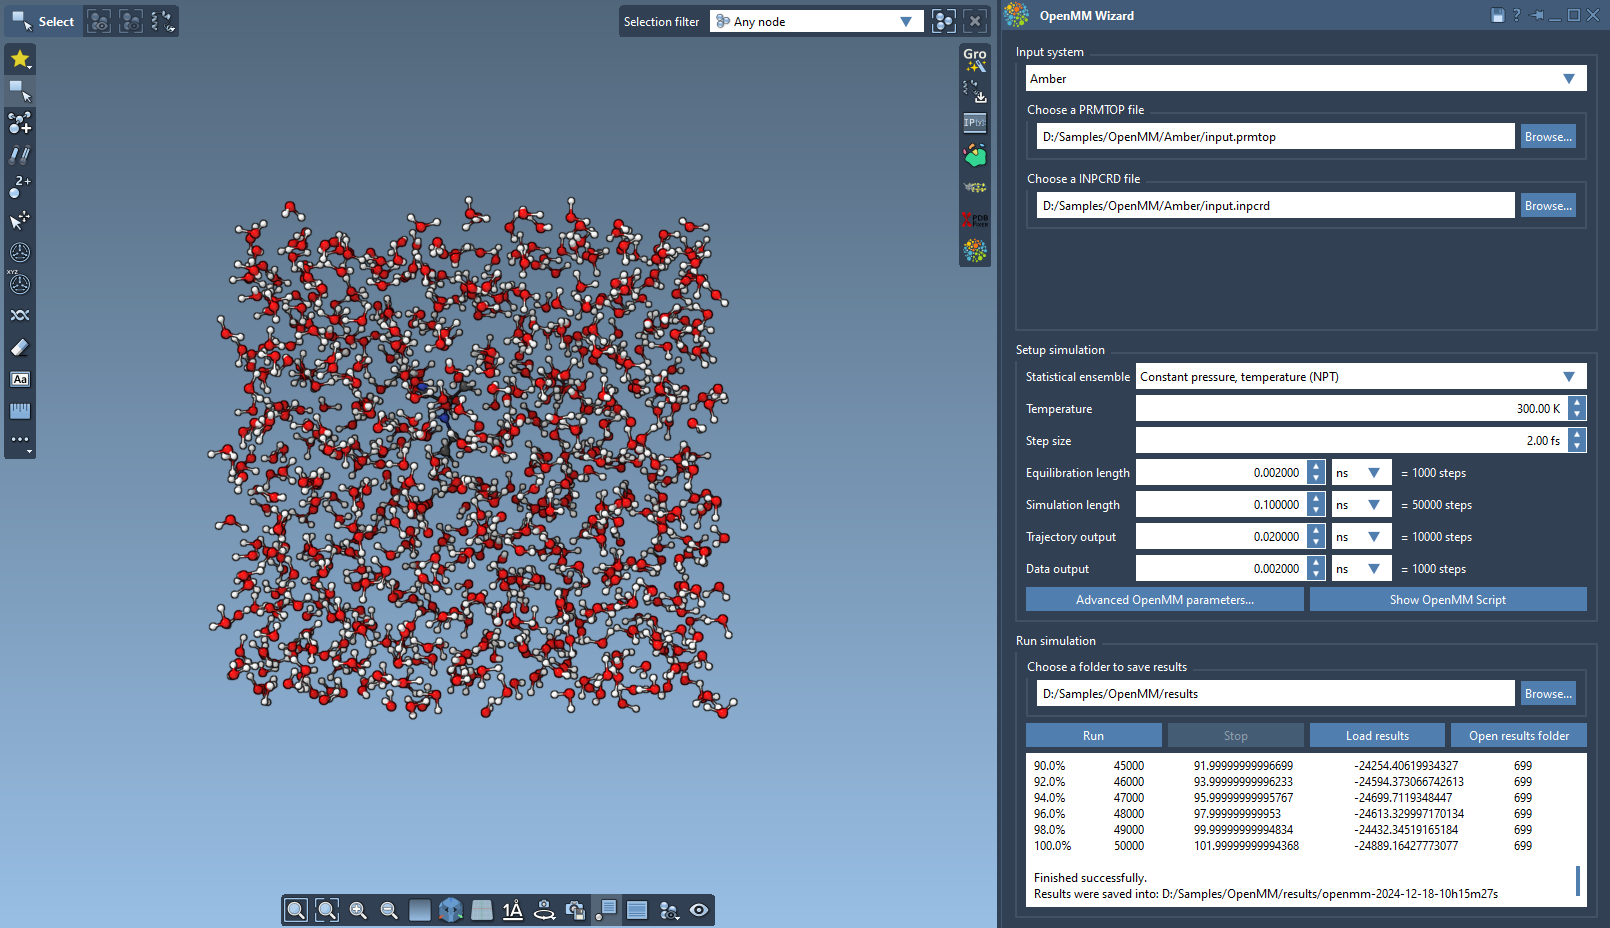Click the PRMTOP file path field
Viewport: 1610px width, 928px height.
point(1275,137)
